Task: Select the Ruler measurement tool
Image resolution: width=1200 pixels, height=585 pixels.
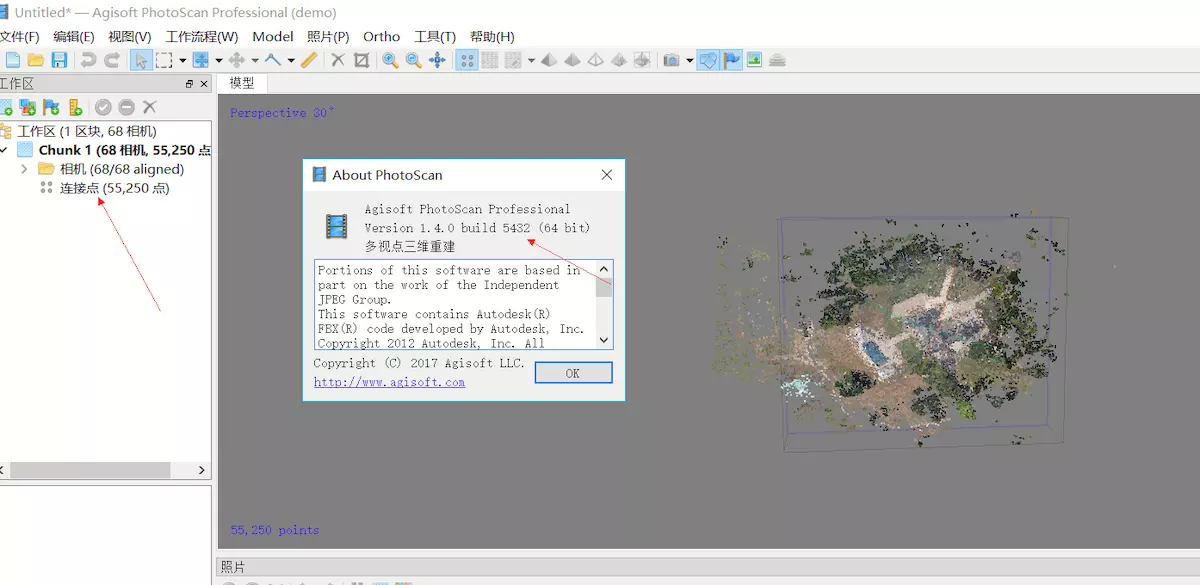Action: 309,60
